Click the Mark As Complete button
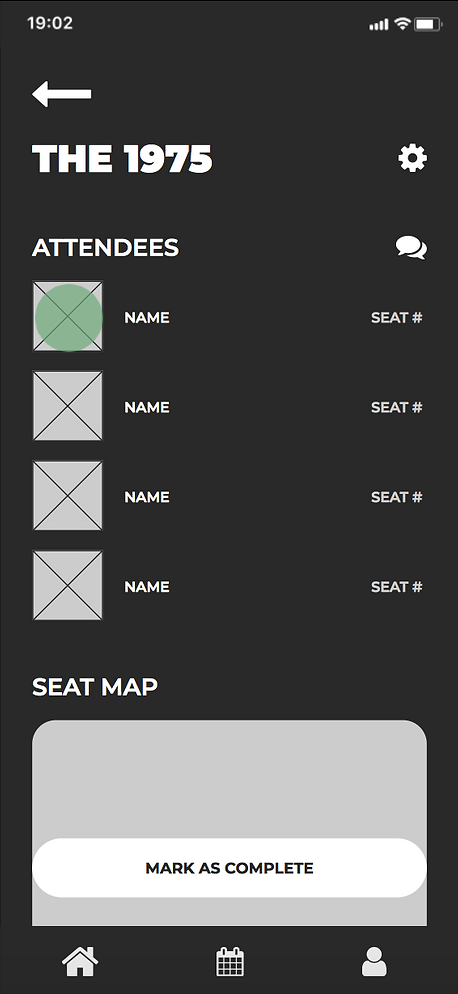This screenshot has height=994, width=458. [x=229, y=868]
